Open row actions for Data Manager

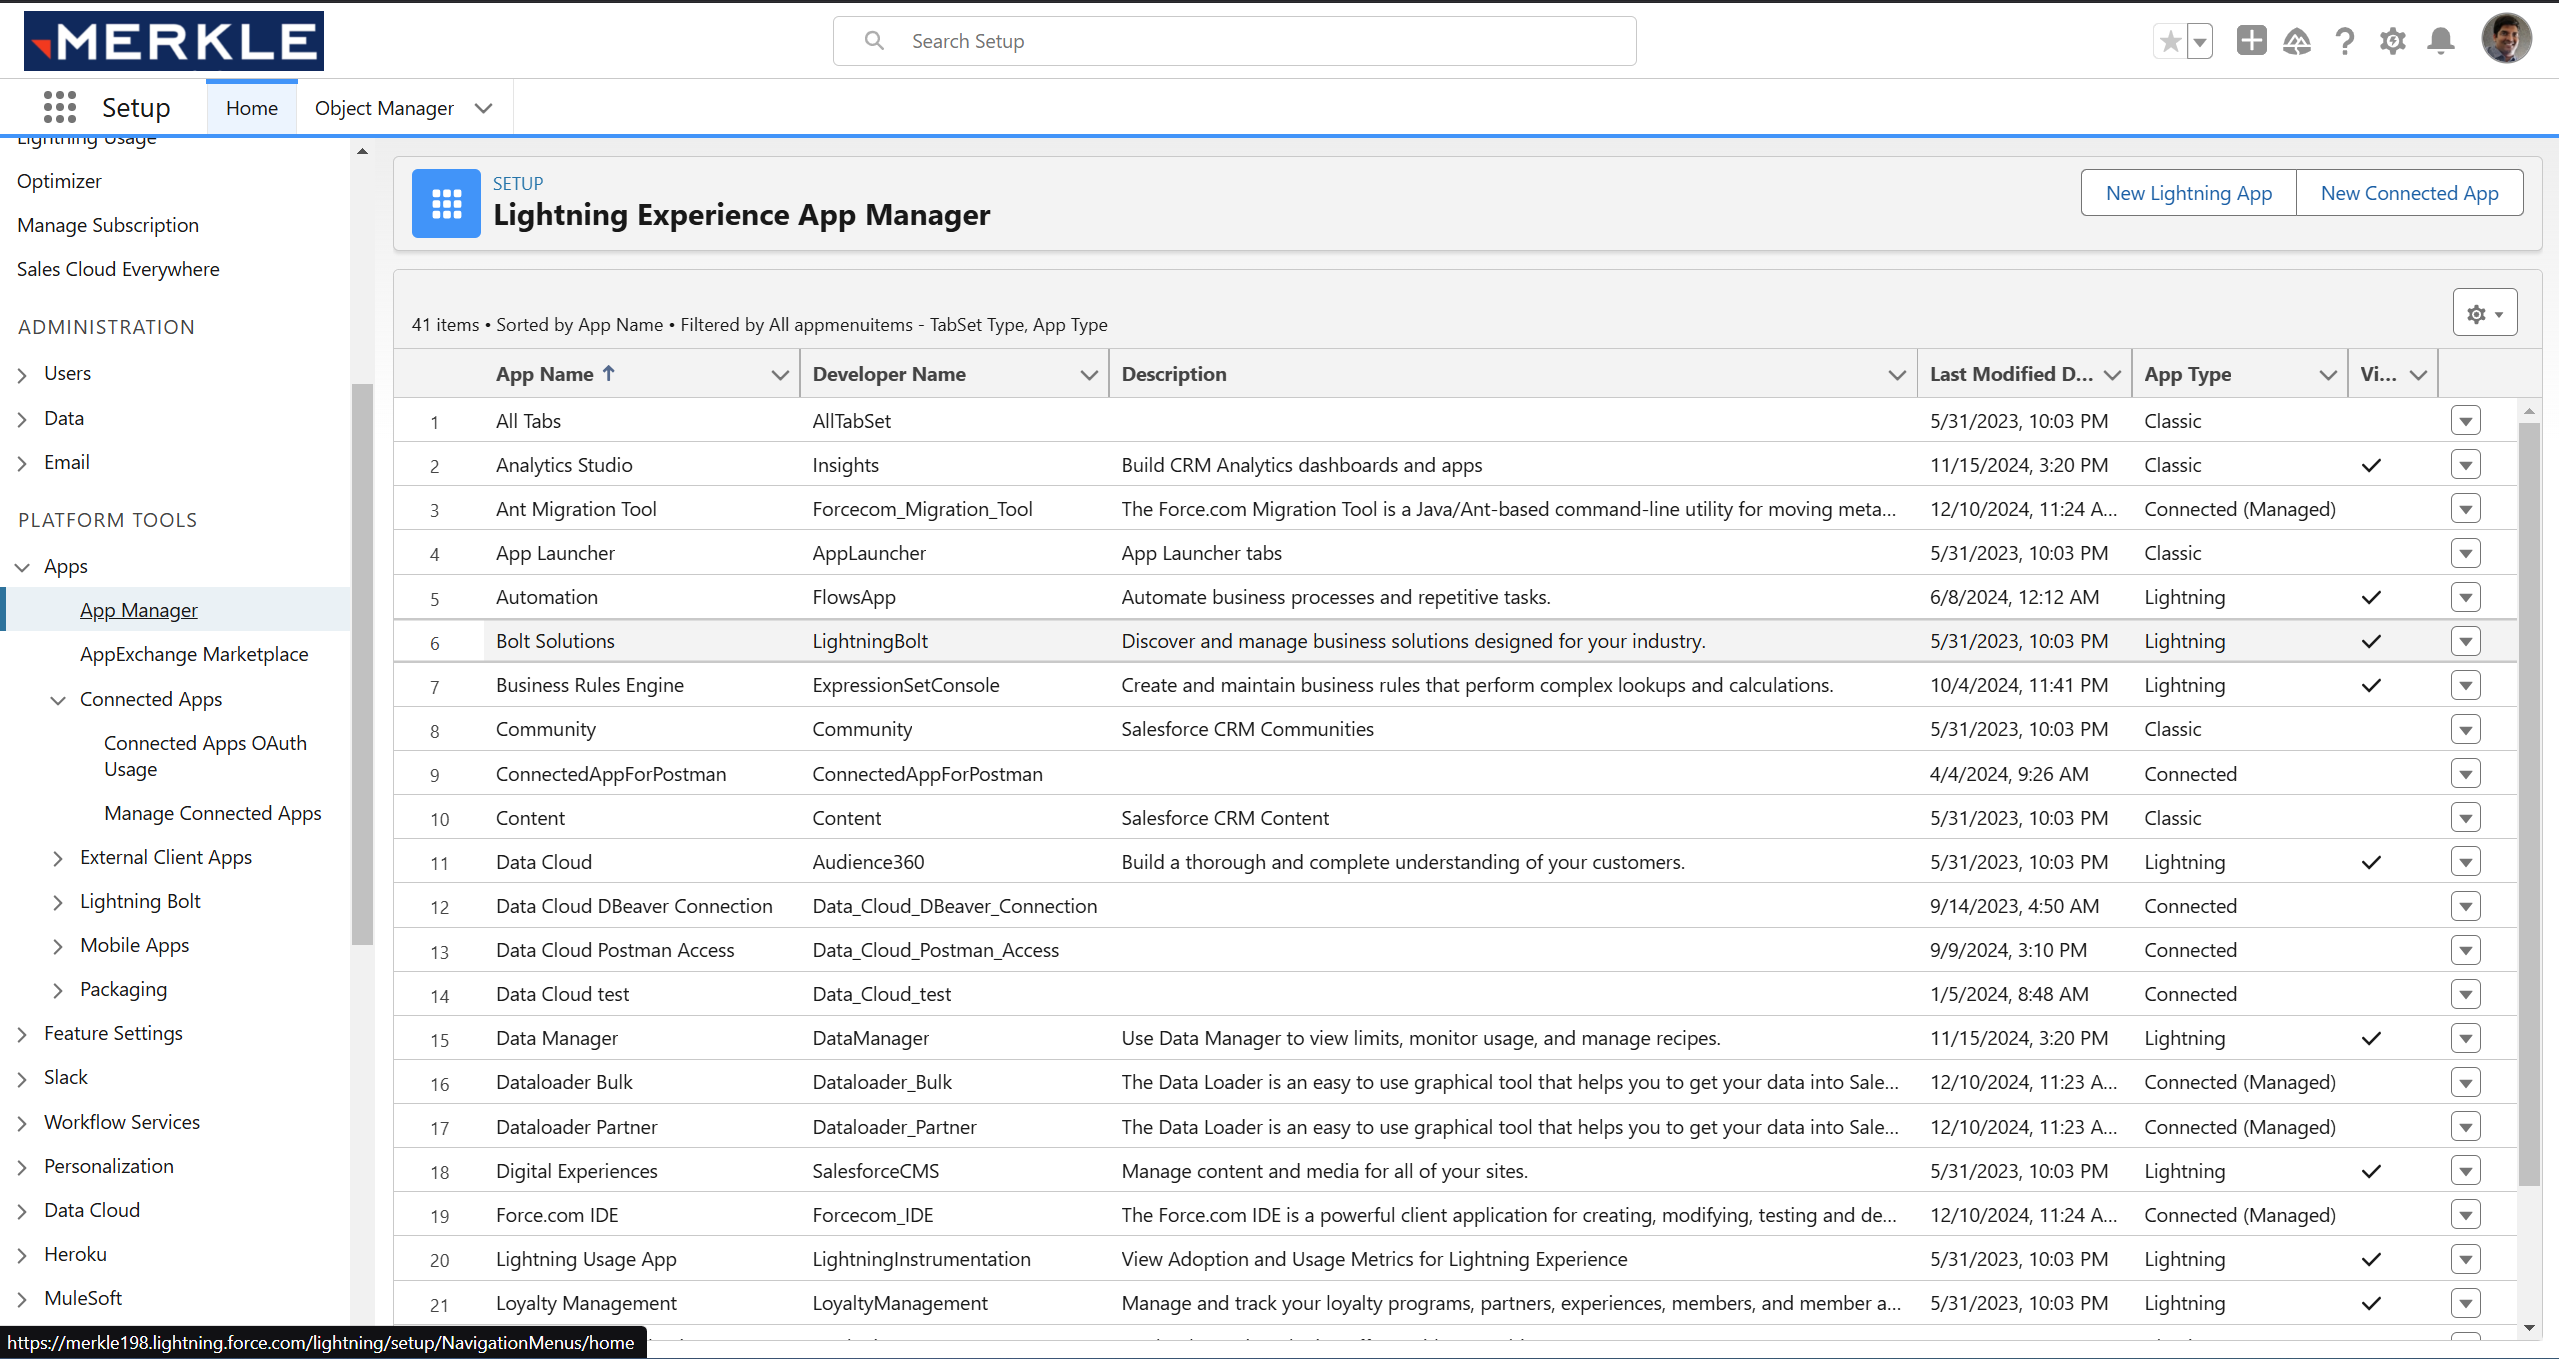point(2465,1038)
